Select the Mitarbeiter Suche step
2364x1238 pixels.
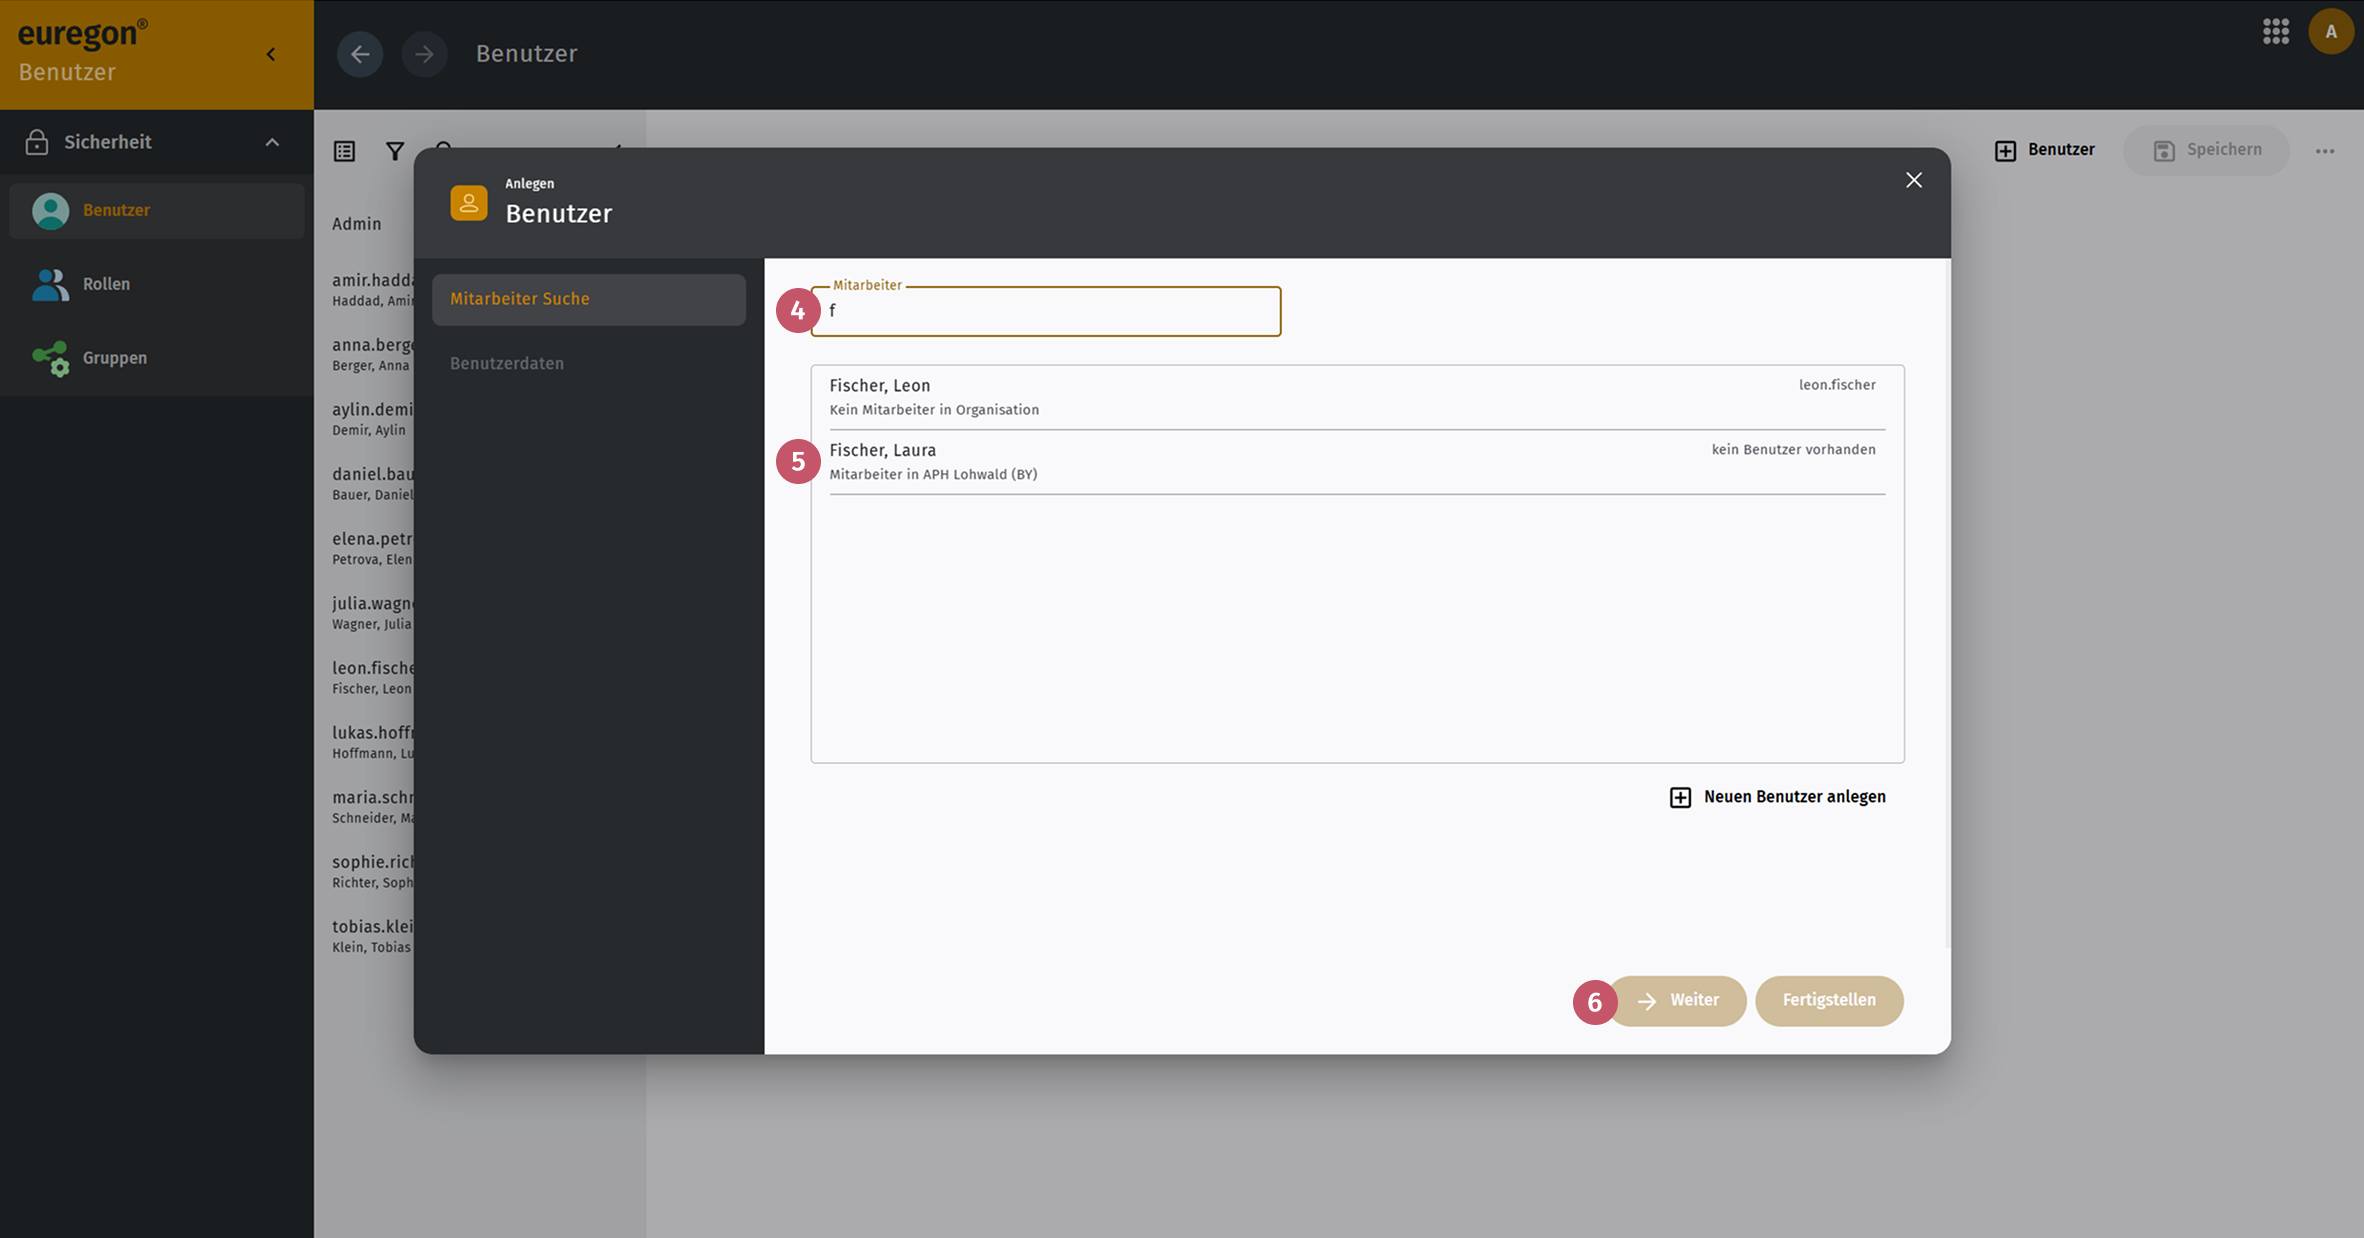point(589,299)
